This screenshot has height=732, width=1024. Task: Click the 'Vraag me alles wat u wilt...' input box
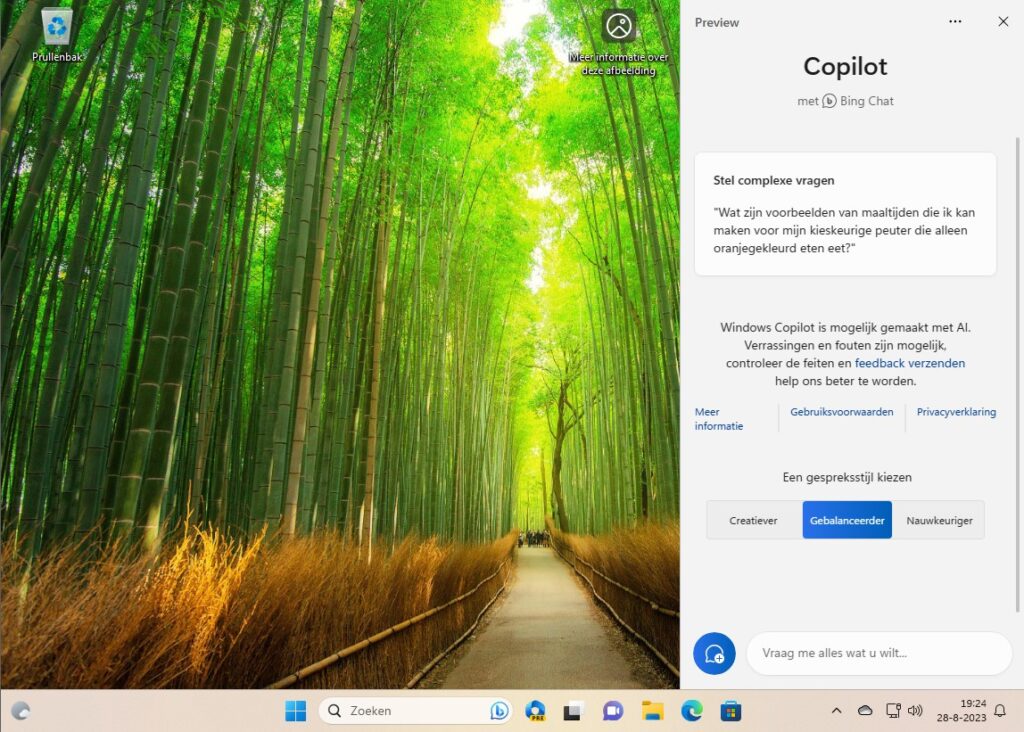(879, 653)
